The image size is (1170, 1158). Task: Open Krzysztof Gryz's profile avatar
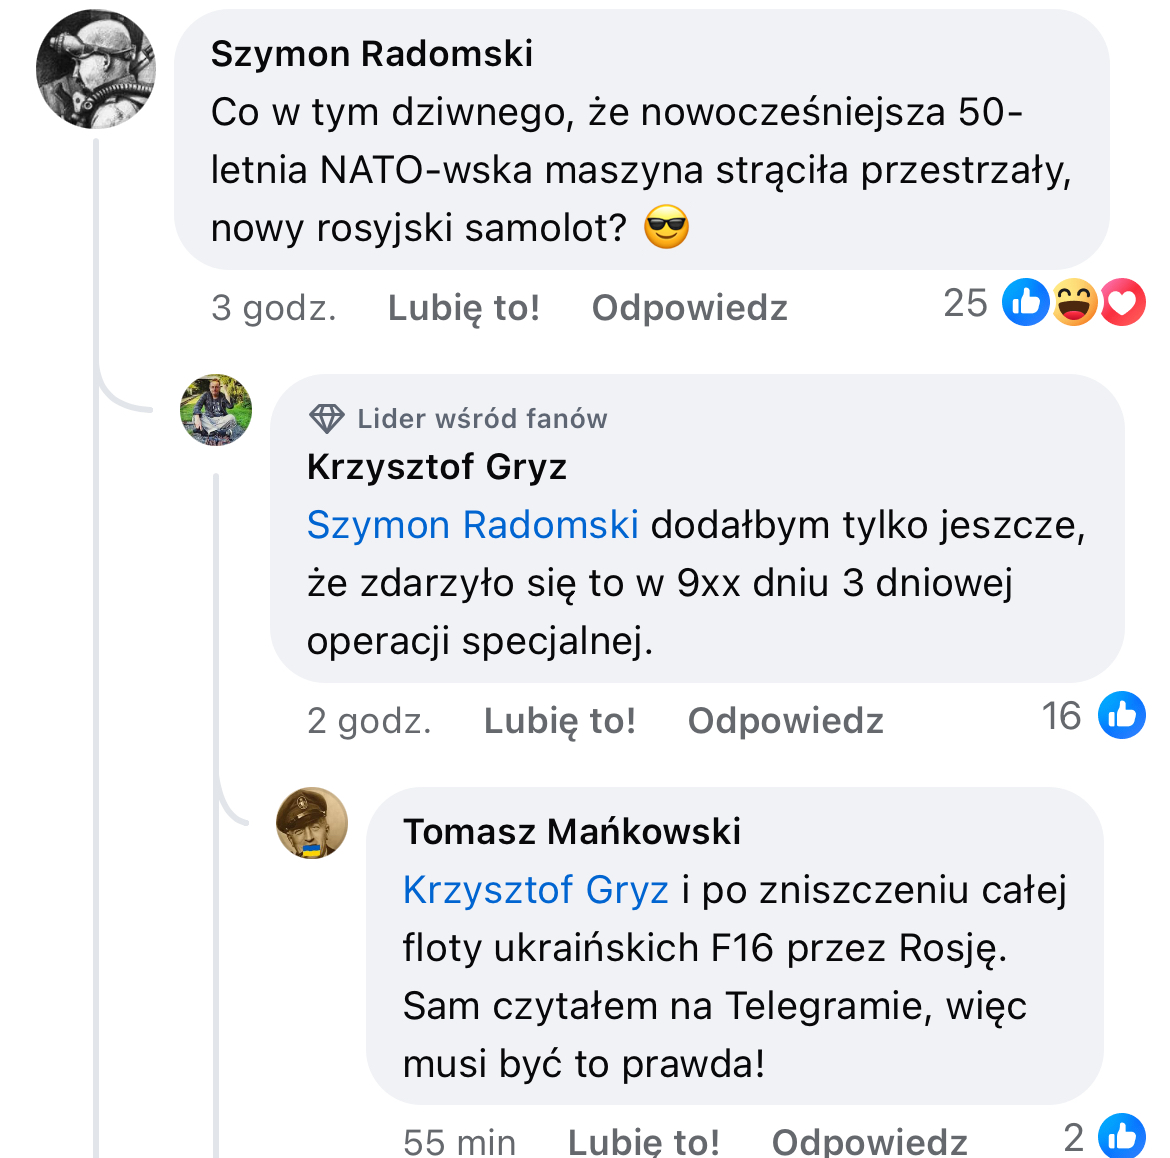click(216, 410)
